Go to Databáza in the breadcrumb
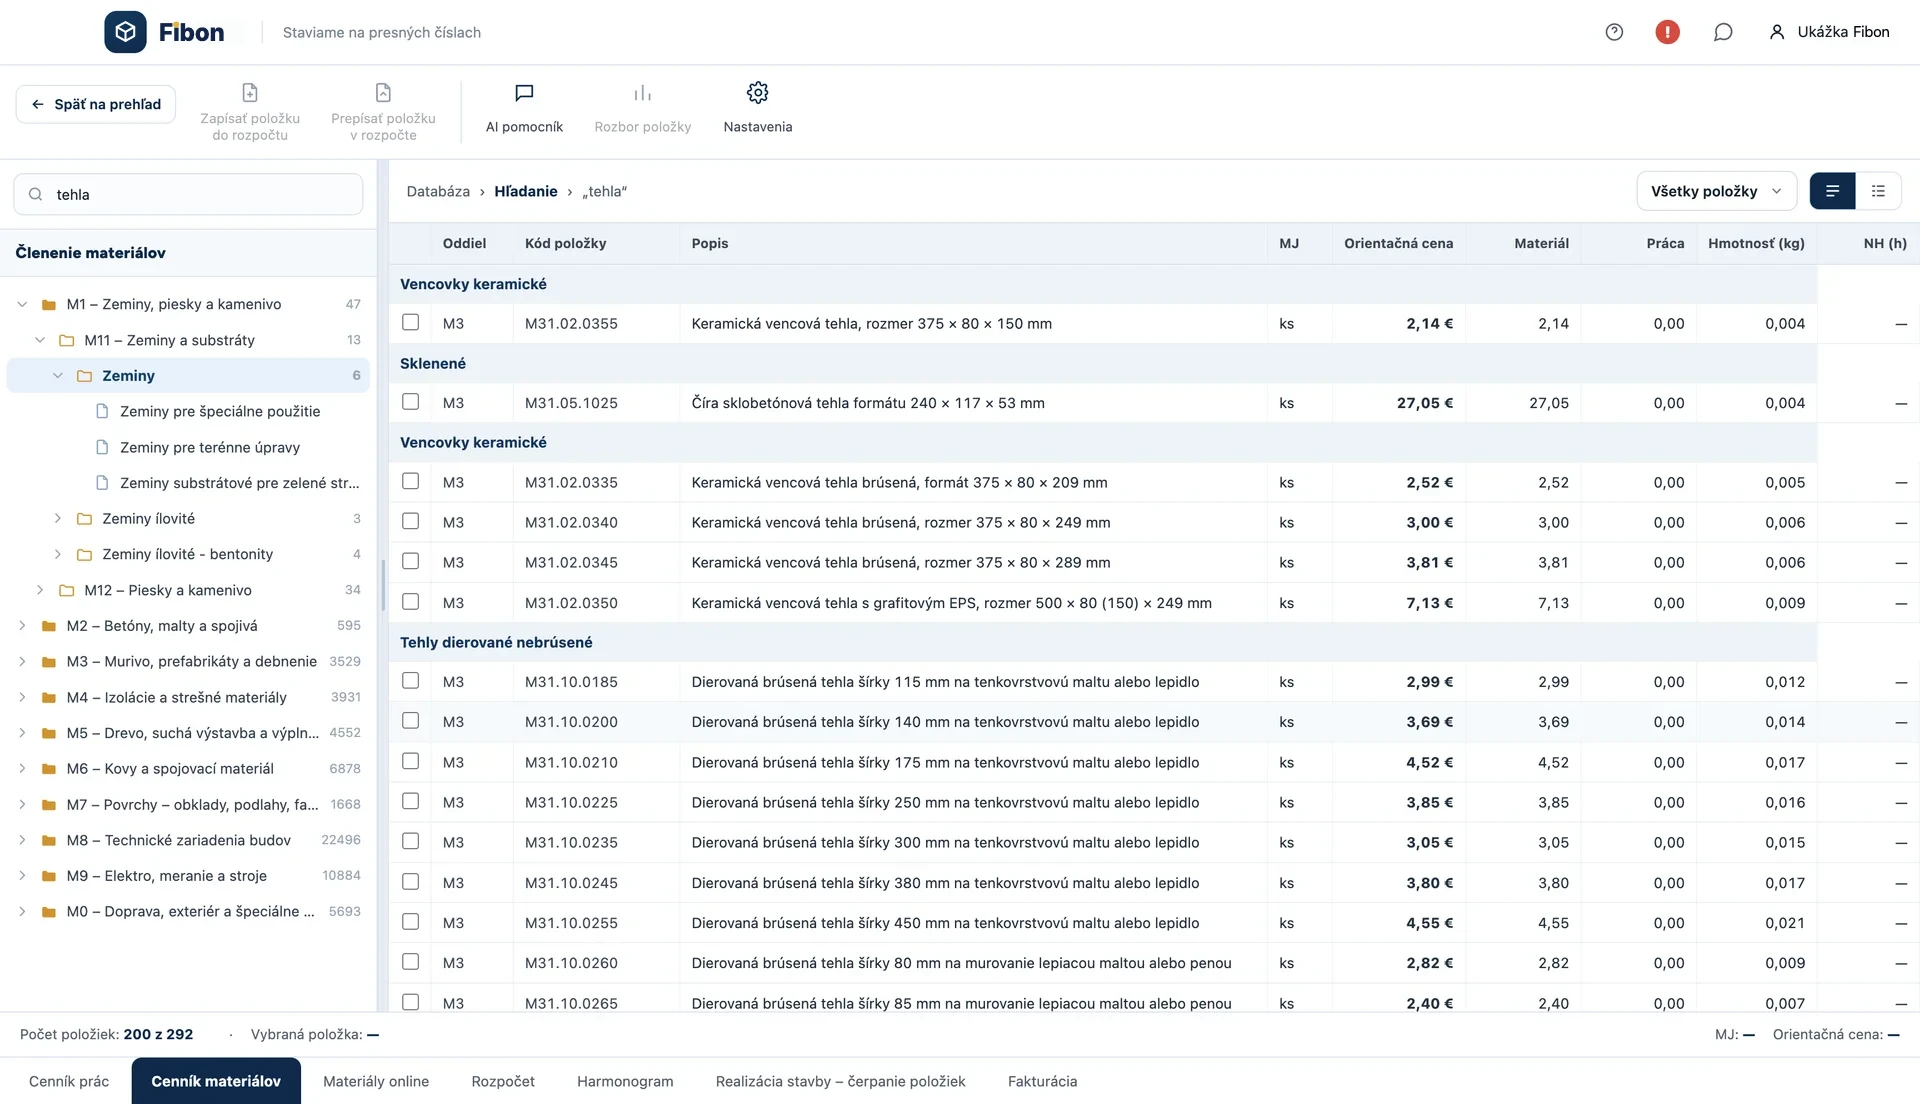This screenshot has width=1920, height=1104. (x=438, y=191)
